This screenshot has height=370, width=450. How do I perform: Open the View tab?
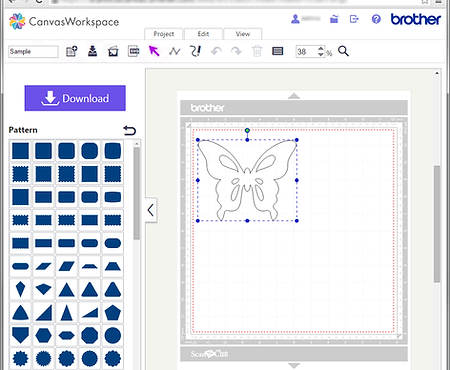[x=243, y=34]
